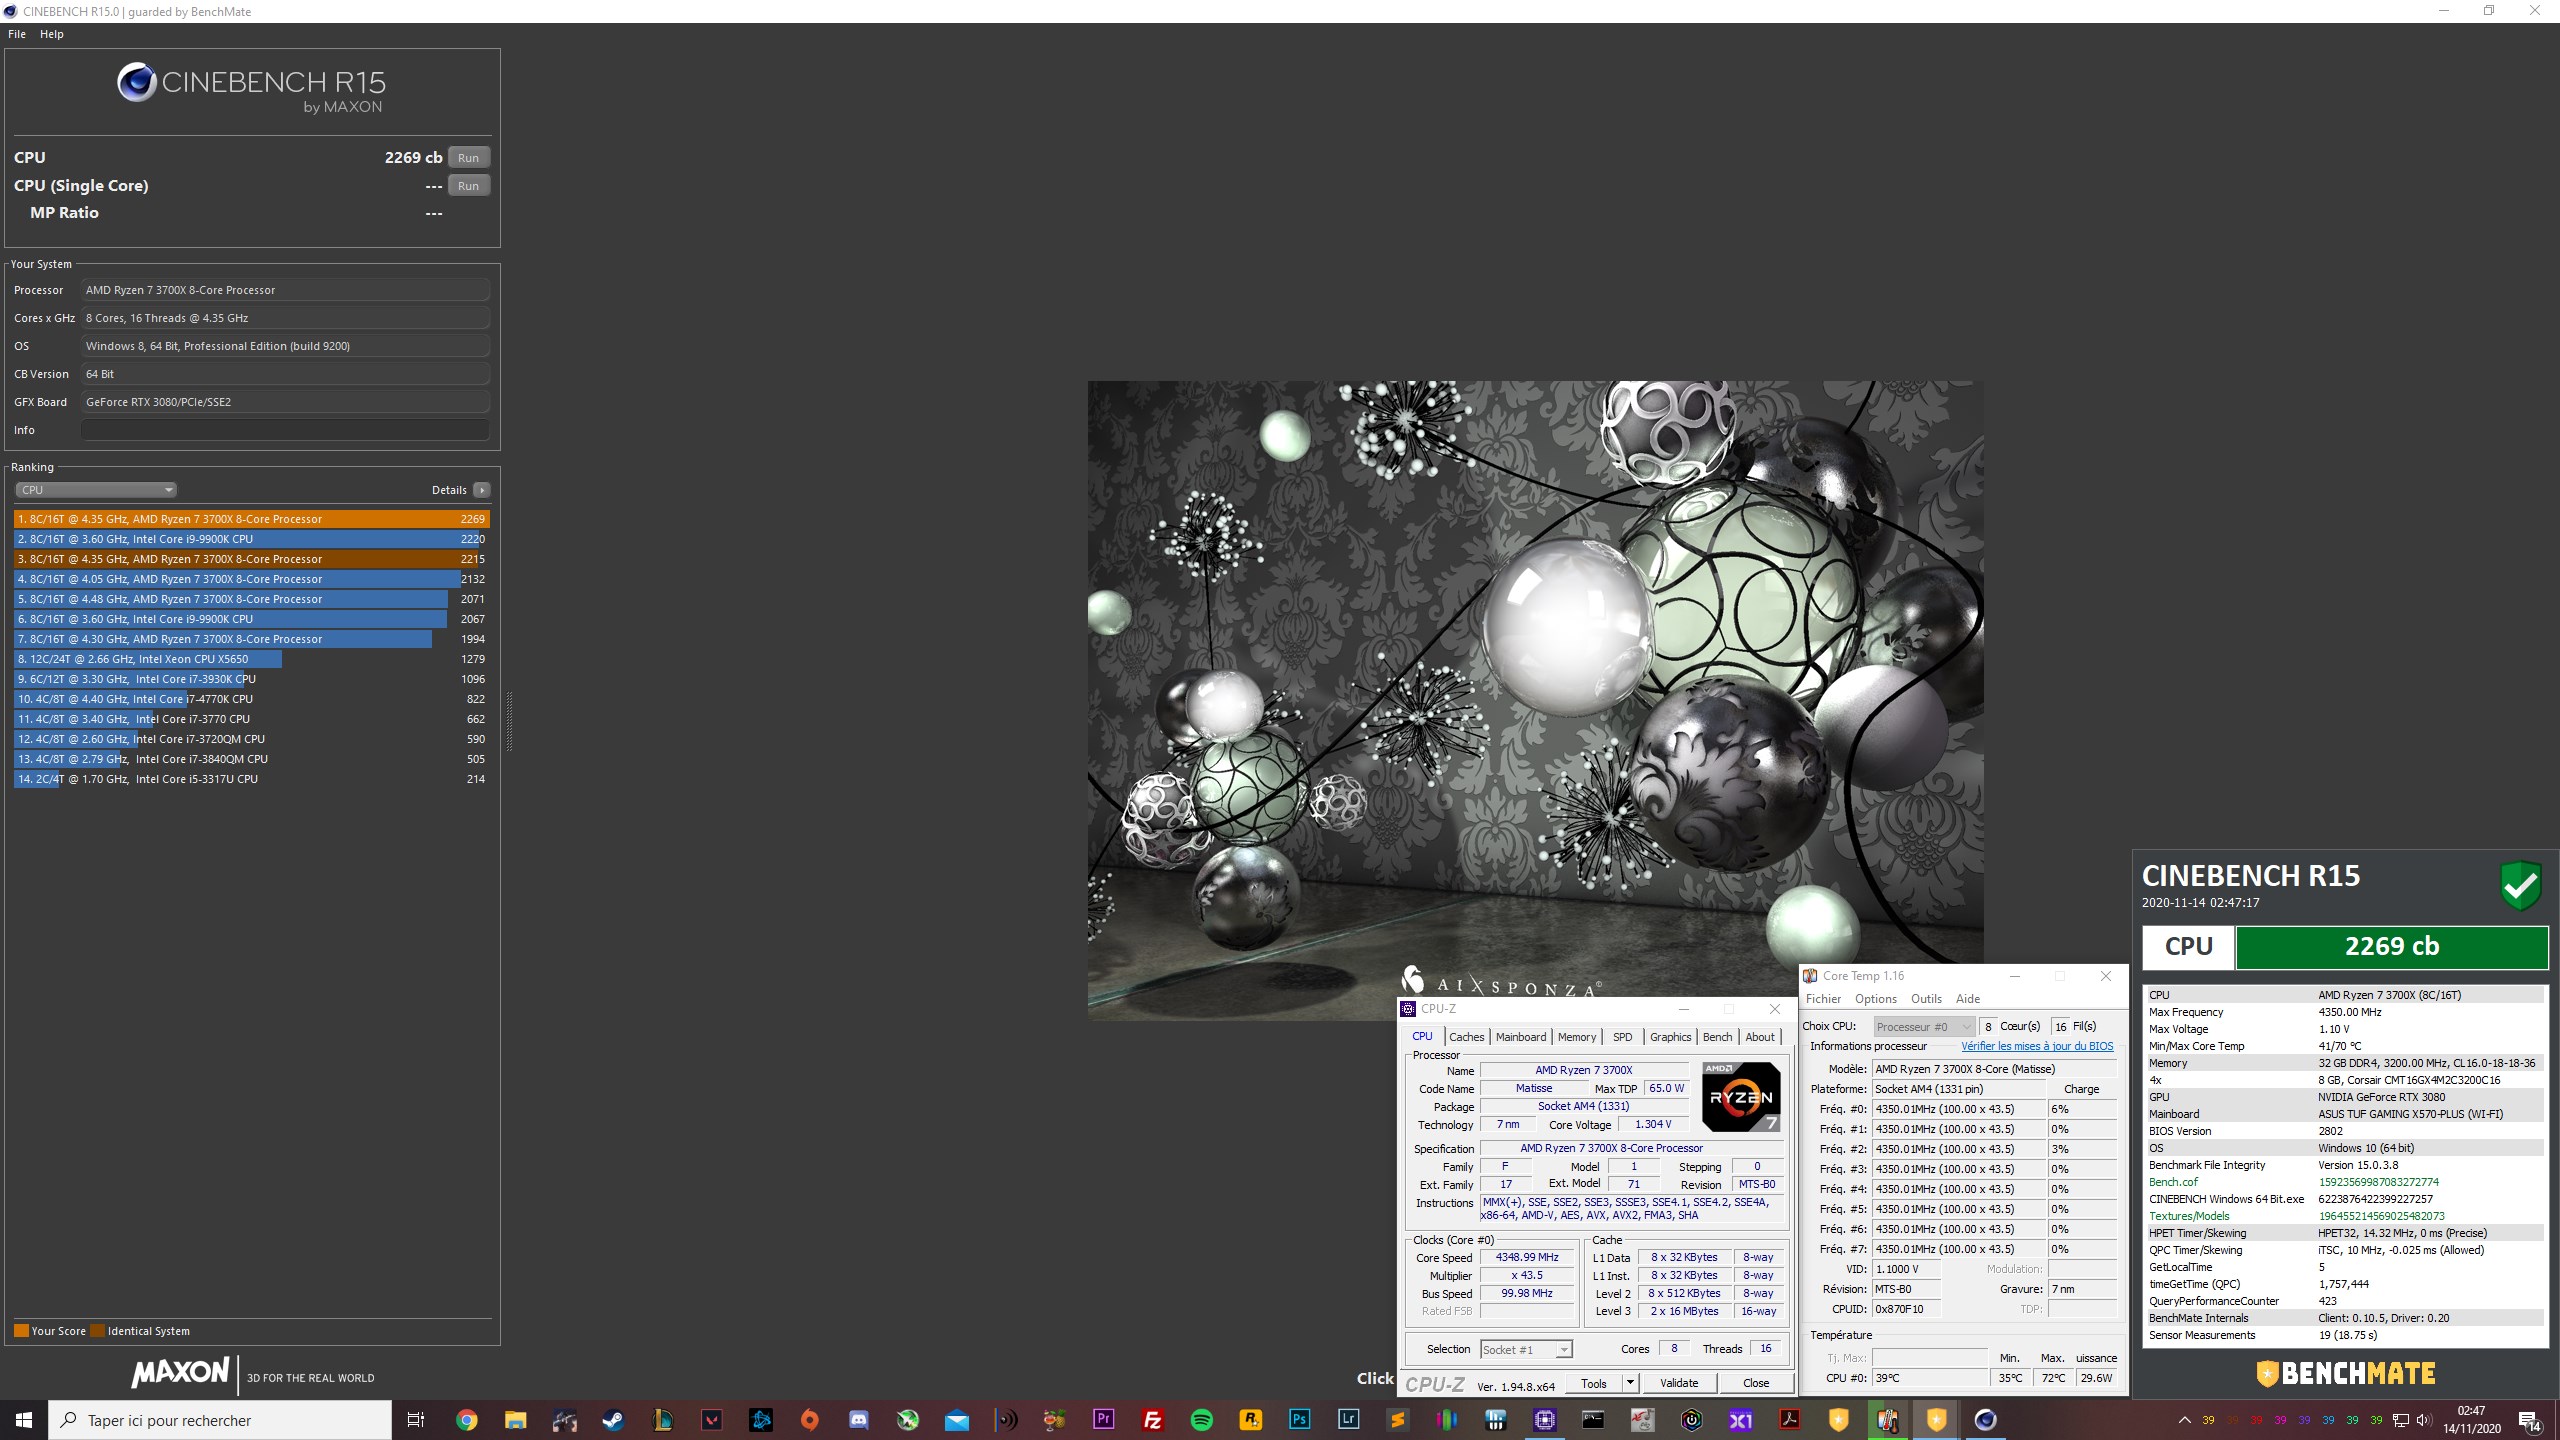Screen dimensions: 2560x1440
Task: Switch to CPU-Z Caches tab
Action: click(1466, 1037)
